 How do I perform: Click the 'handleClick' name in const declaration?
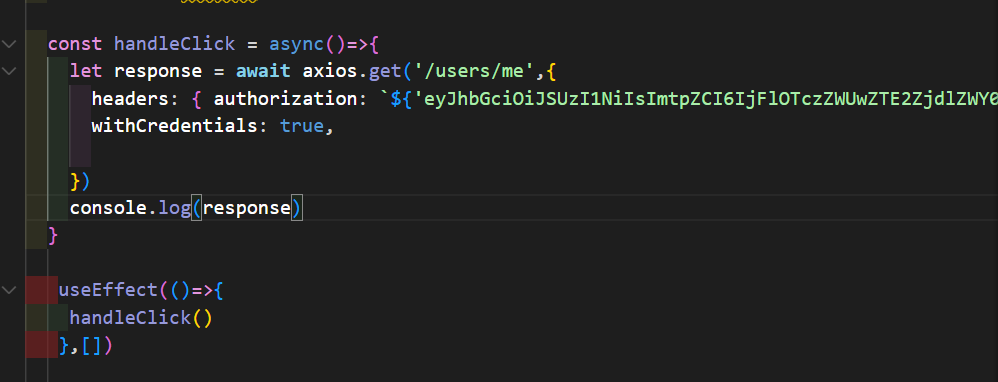click(174, 44)
